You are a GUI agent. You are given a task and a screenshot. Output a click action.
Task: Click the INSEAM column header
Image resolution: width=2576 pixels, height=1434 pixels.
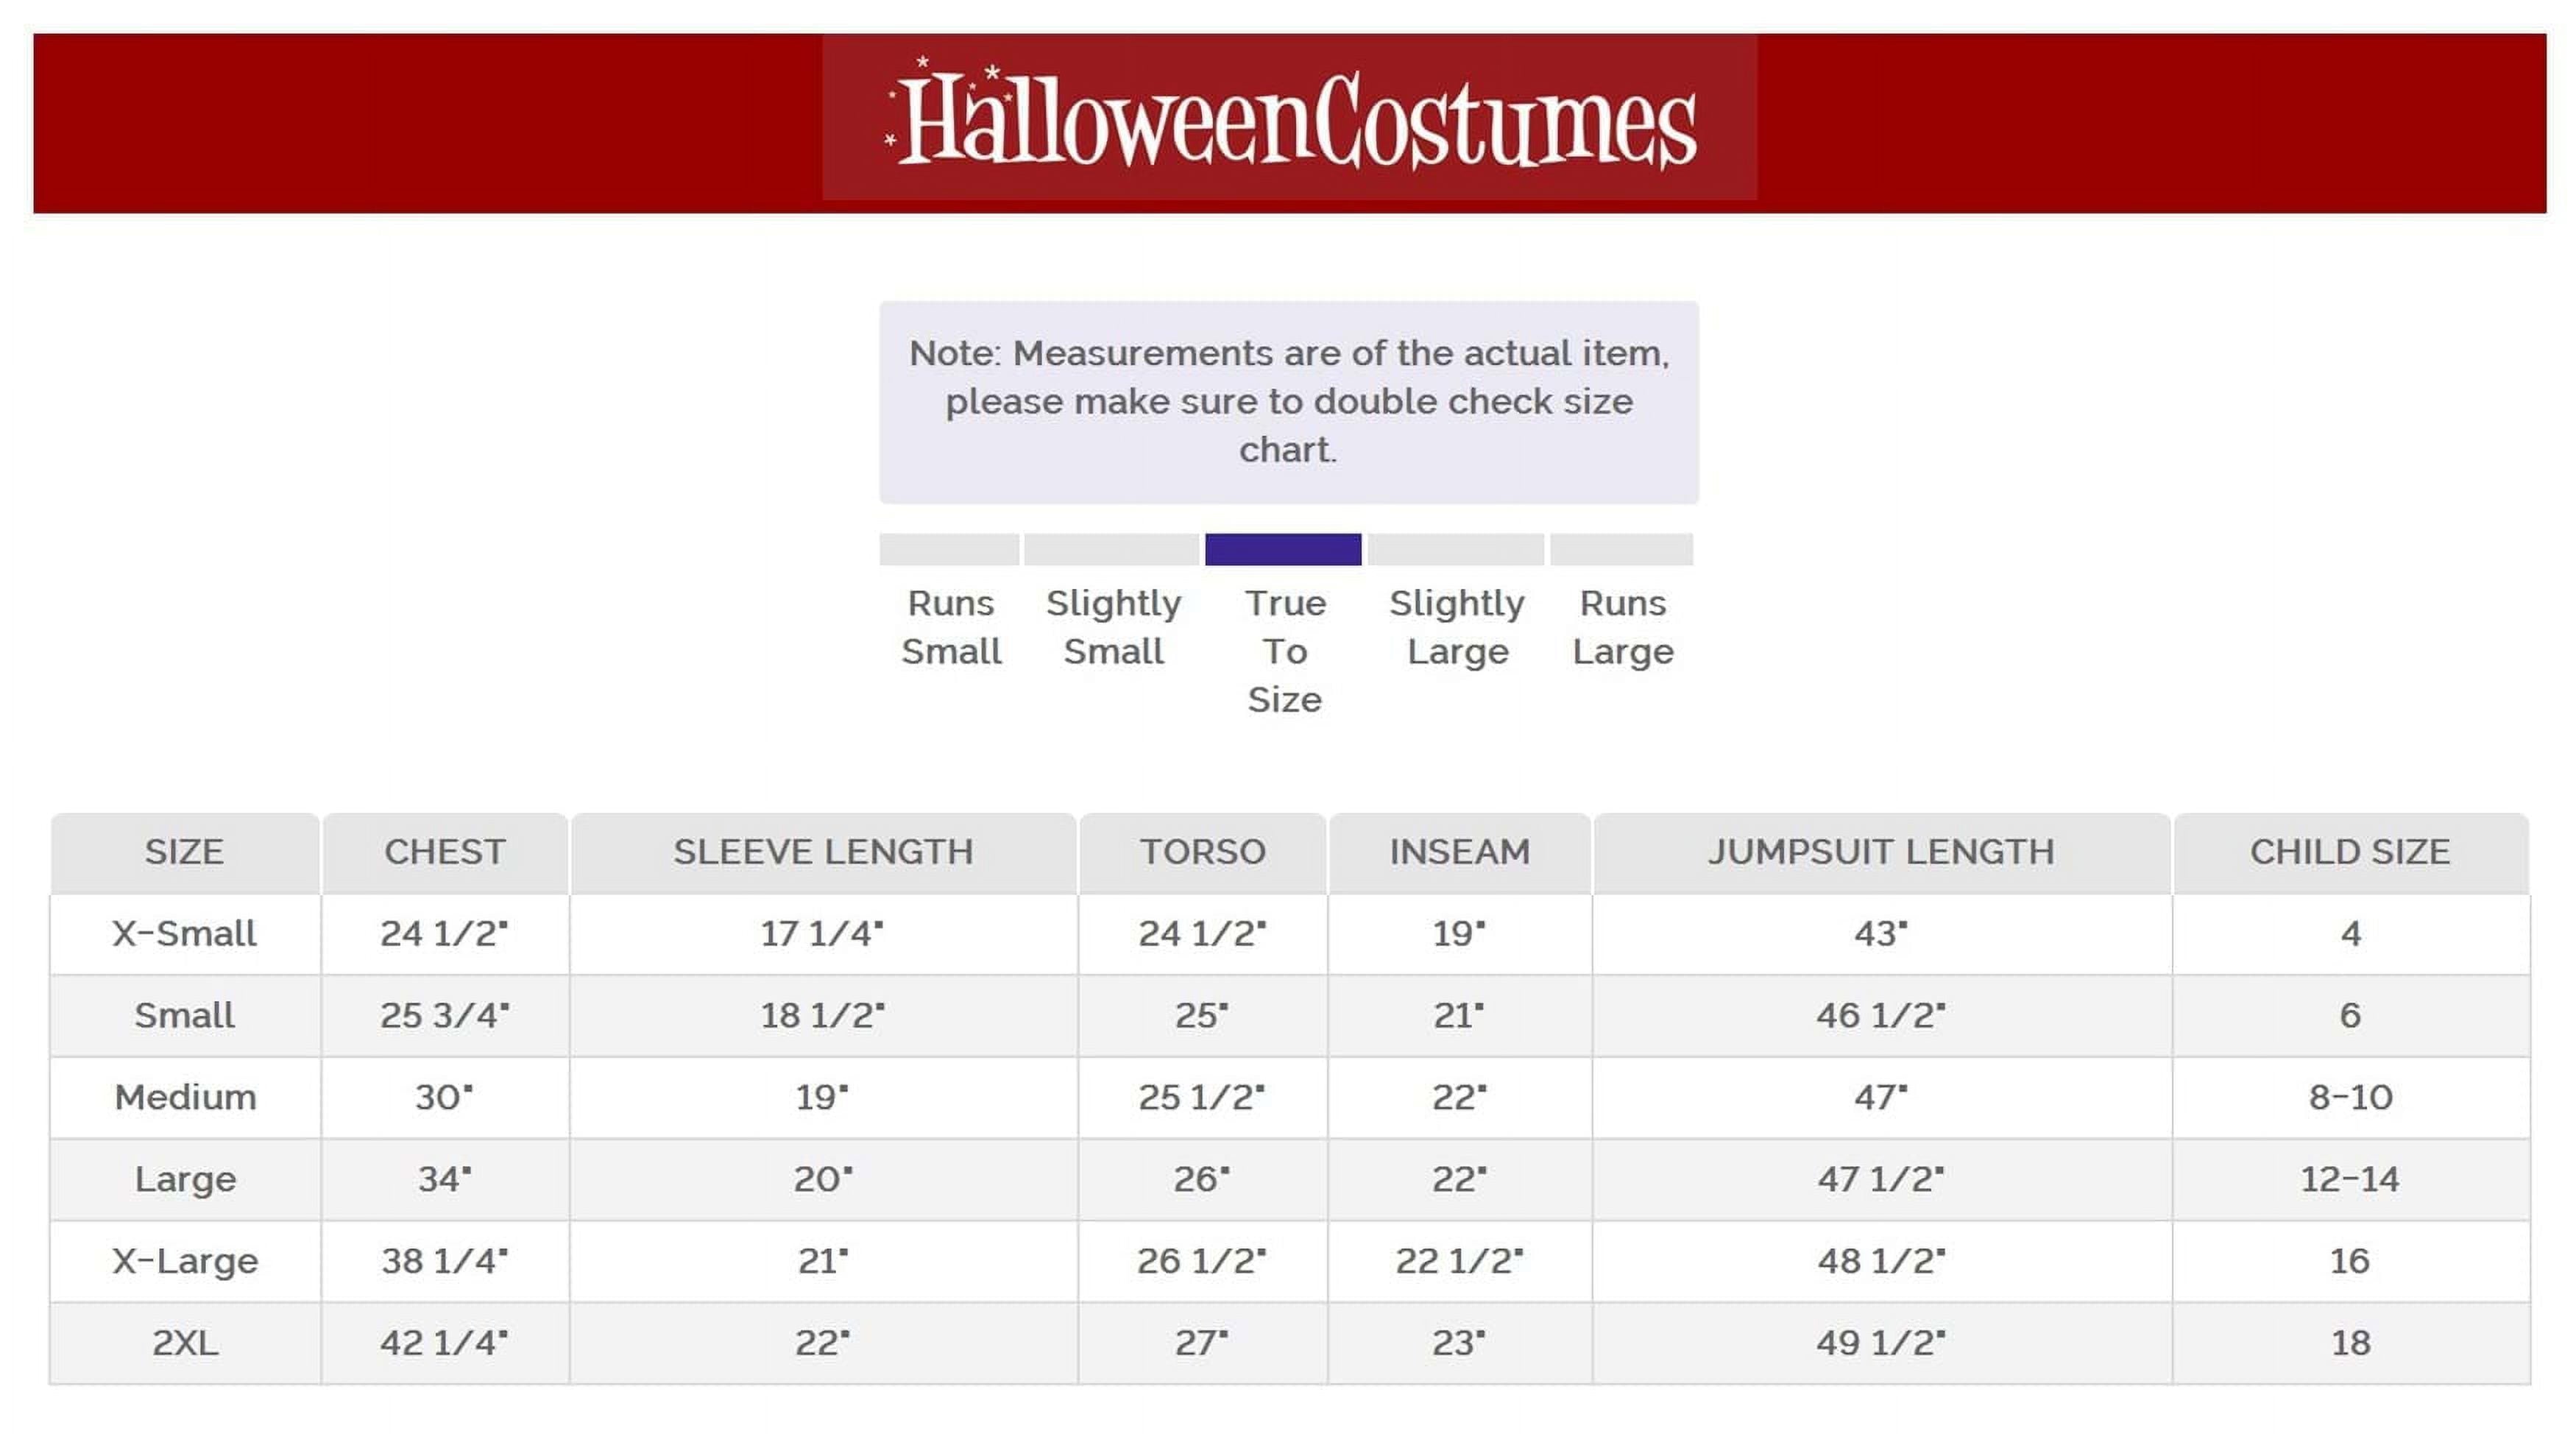pyautogui.click(x=1460, y=853)
